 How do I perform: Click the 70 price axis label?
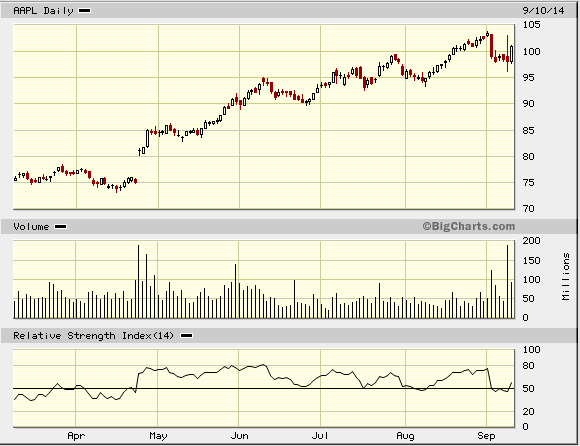529,209
